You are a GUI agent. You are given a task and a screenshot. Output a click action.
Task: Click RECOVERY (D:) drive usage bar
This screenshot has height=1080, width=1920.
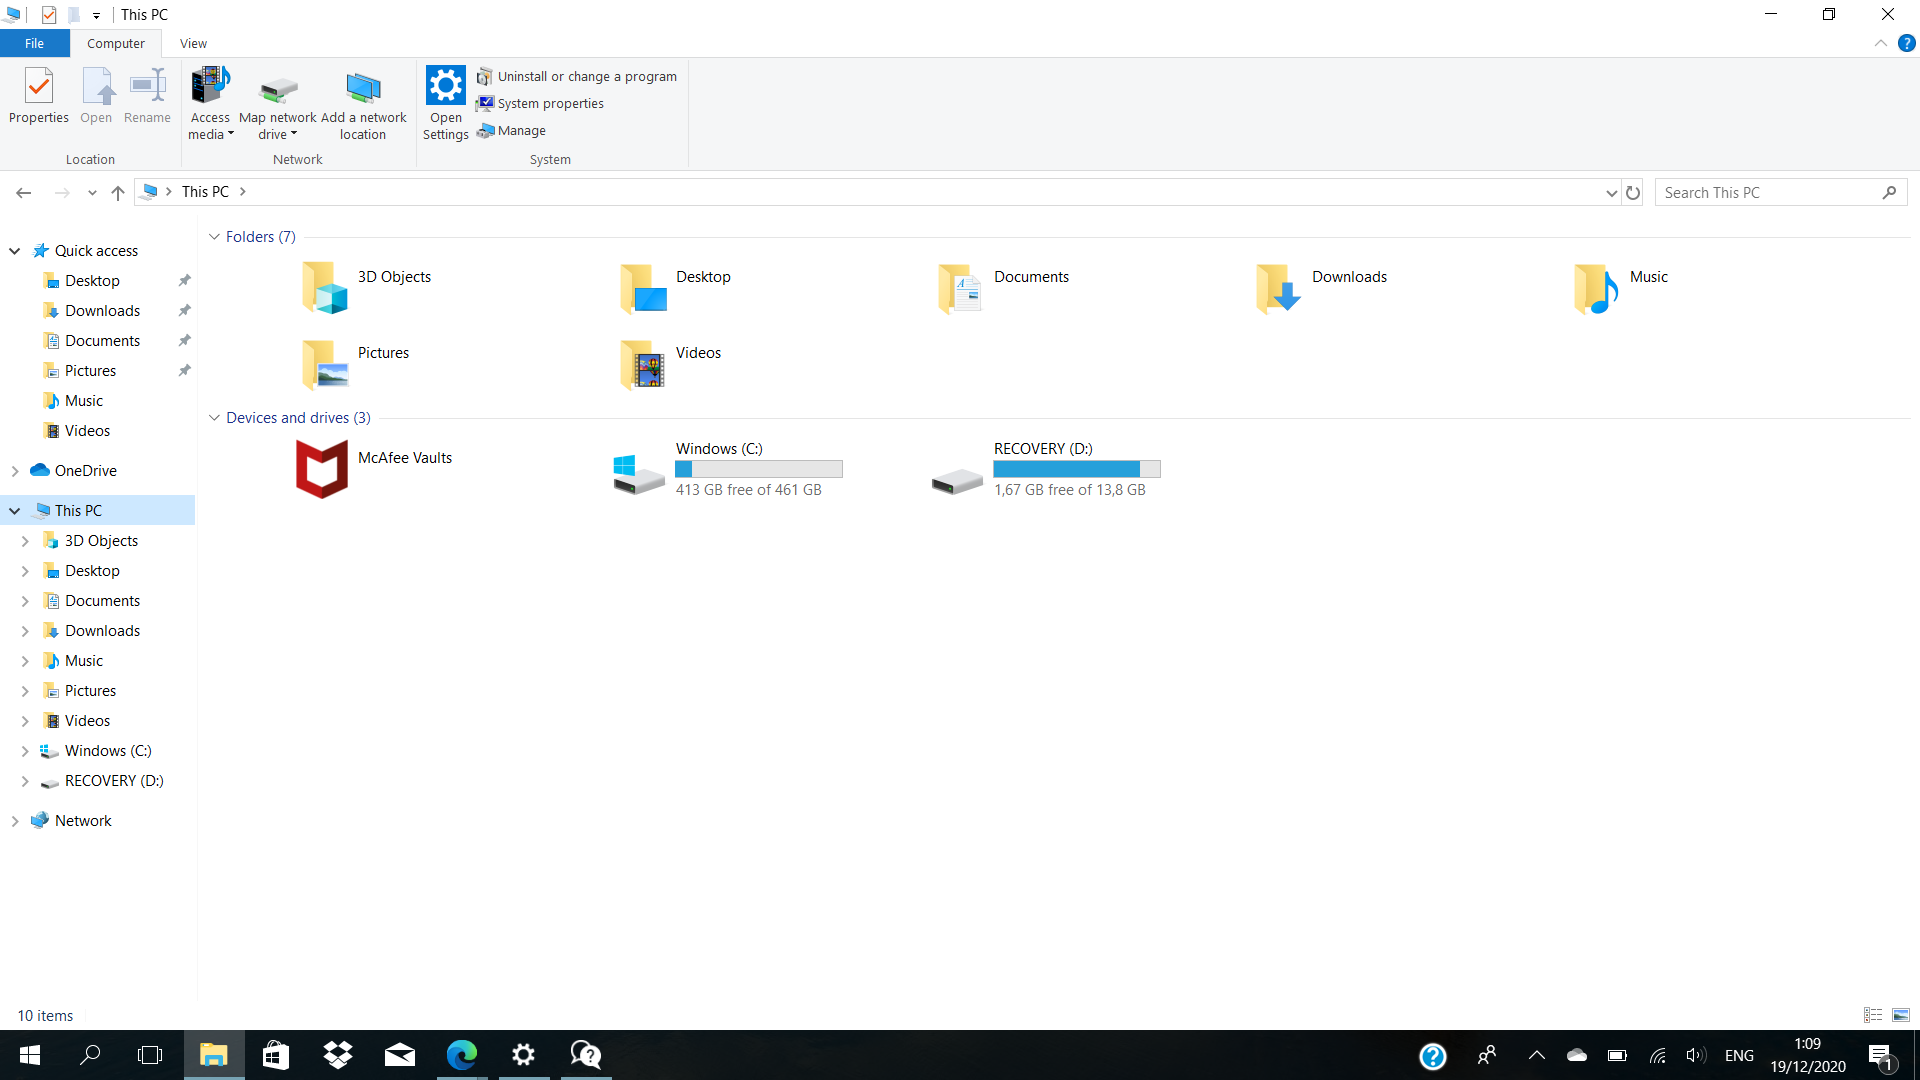[1076, 469]
